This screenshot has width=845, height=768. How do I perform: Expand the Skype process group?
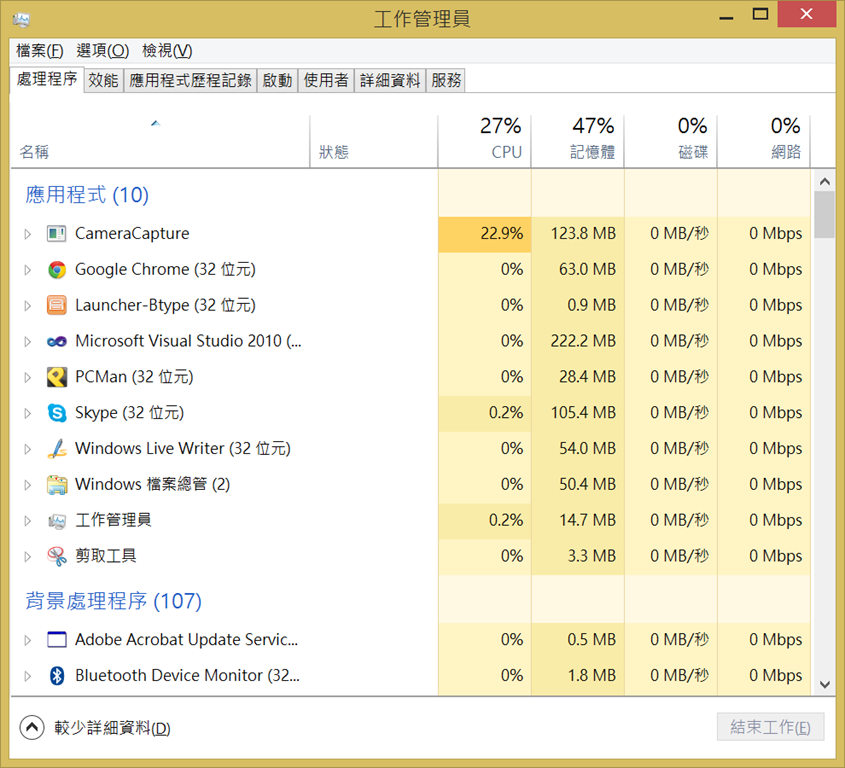27,413
